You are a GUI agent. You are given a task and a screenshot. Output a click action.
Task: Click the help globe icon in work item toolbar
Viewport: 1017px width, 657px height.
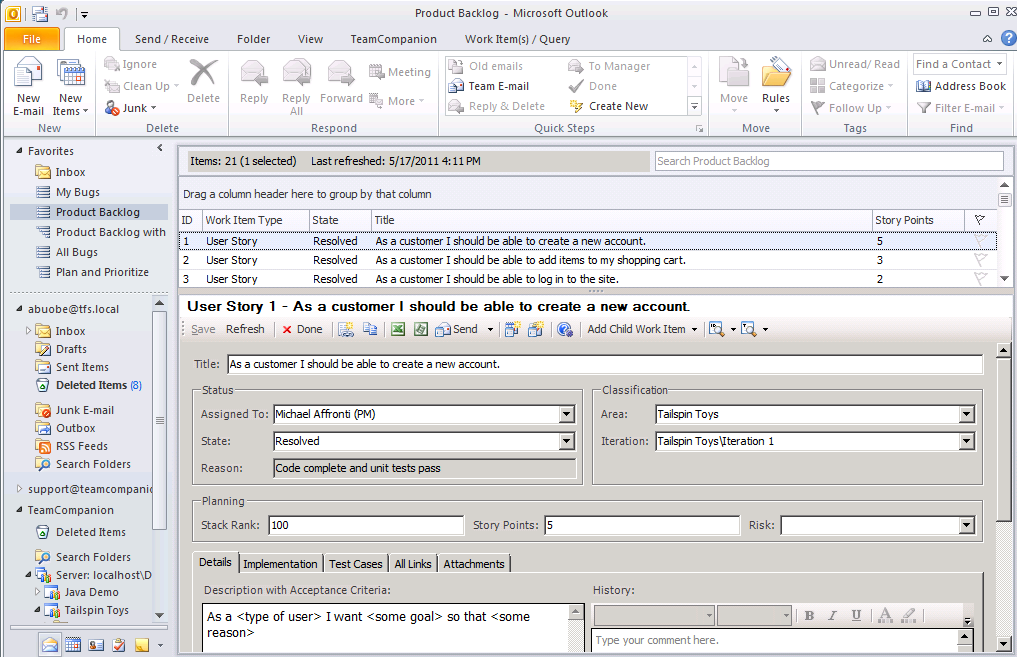tap(565, 329)
